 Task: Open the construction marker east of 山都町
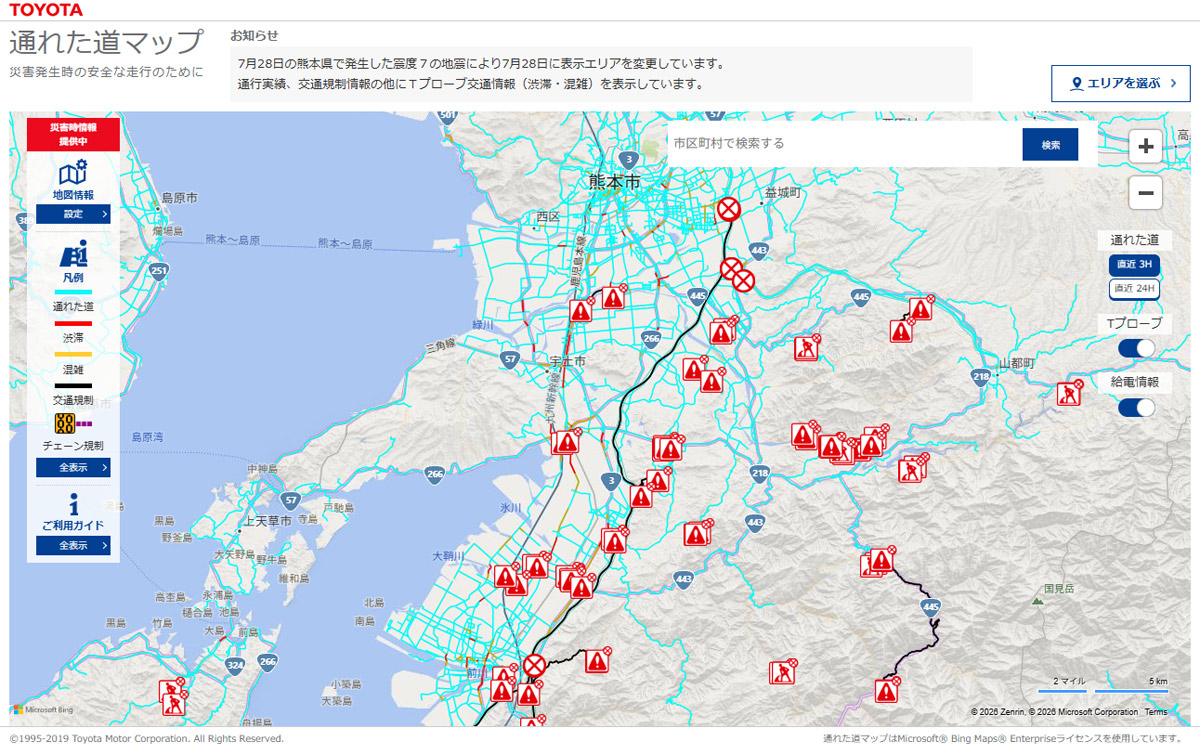(1070, 392)
